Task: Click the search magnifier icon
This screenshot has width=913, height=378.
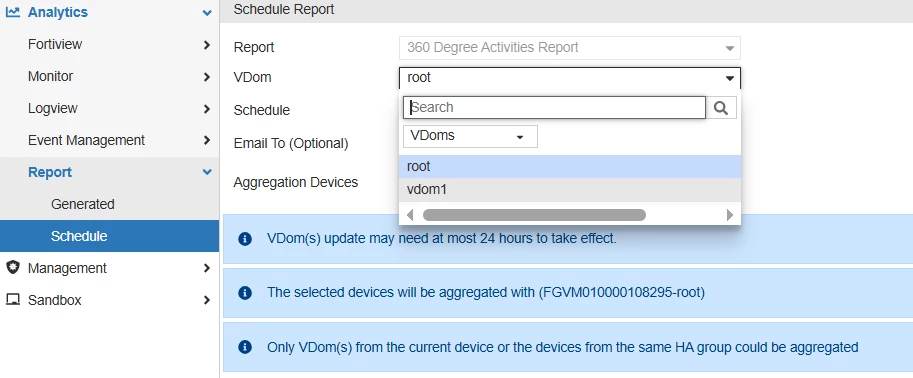Action: point(721,108)
